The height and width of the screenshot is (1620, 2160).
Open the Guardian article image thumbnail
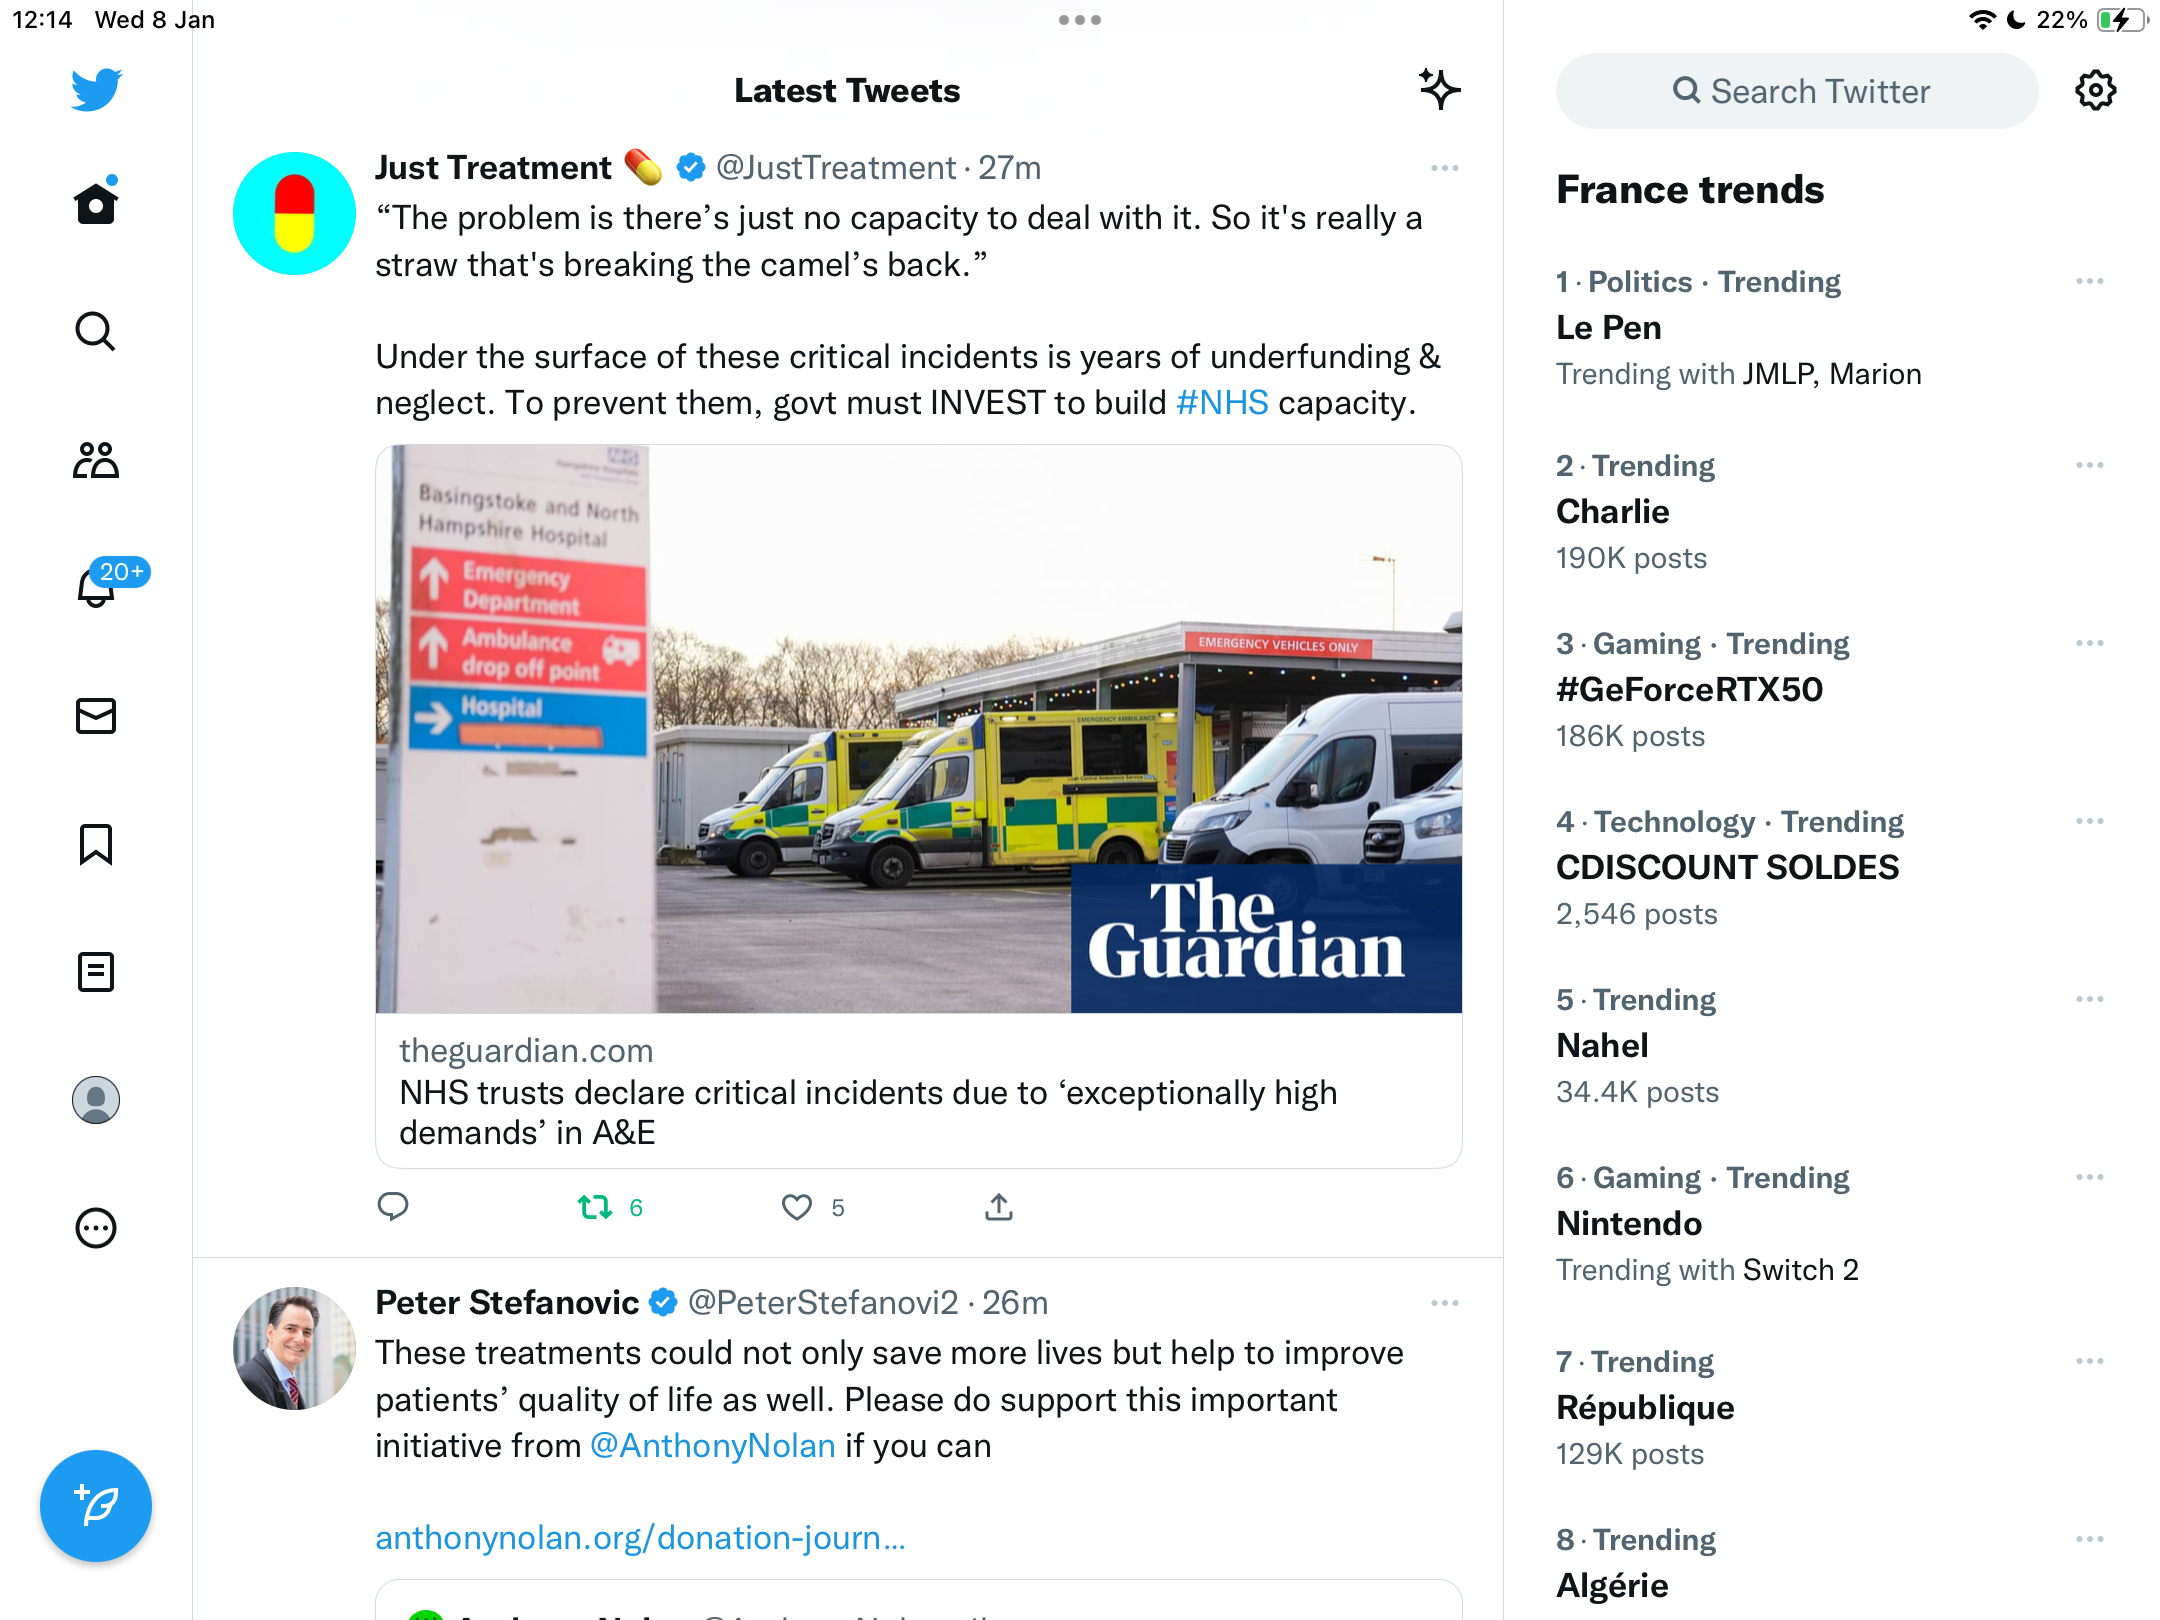[x=918, y=729]
